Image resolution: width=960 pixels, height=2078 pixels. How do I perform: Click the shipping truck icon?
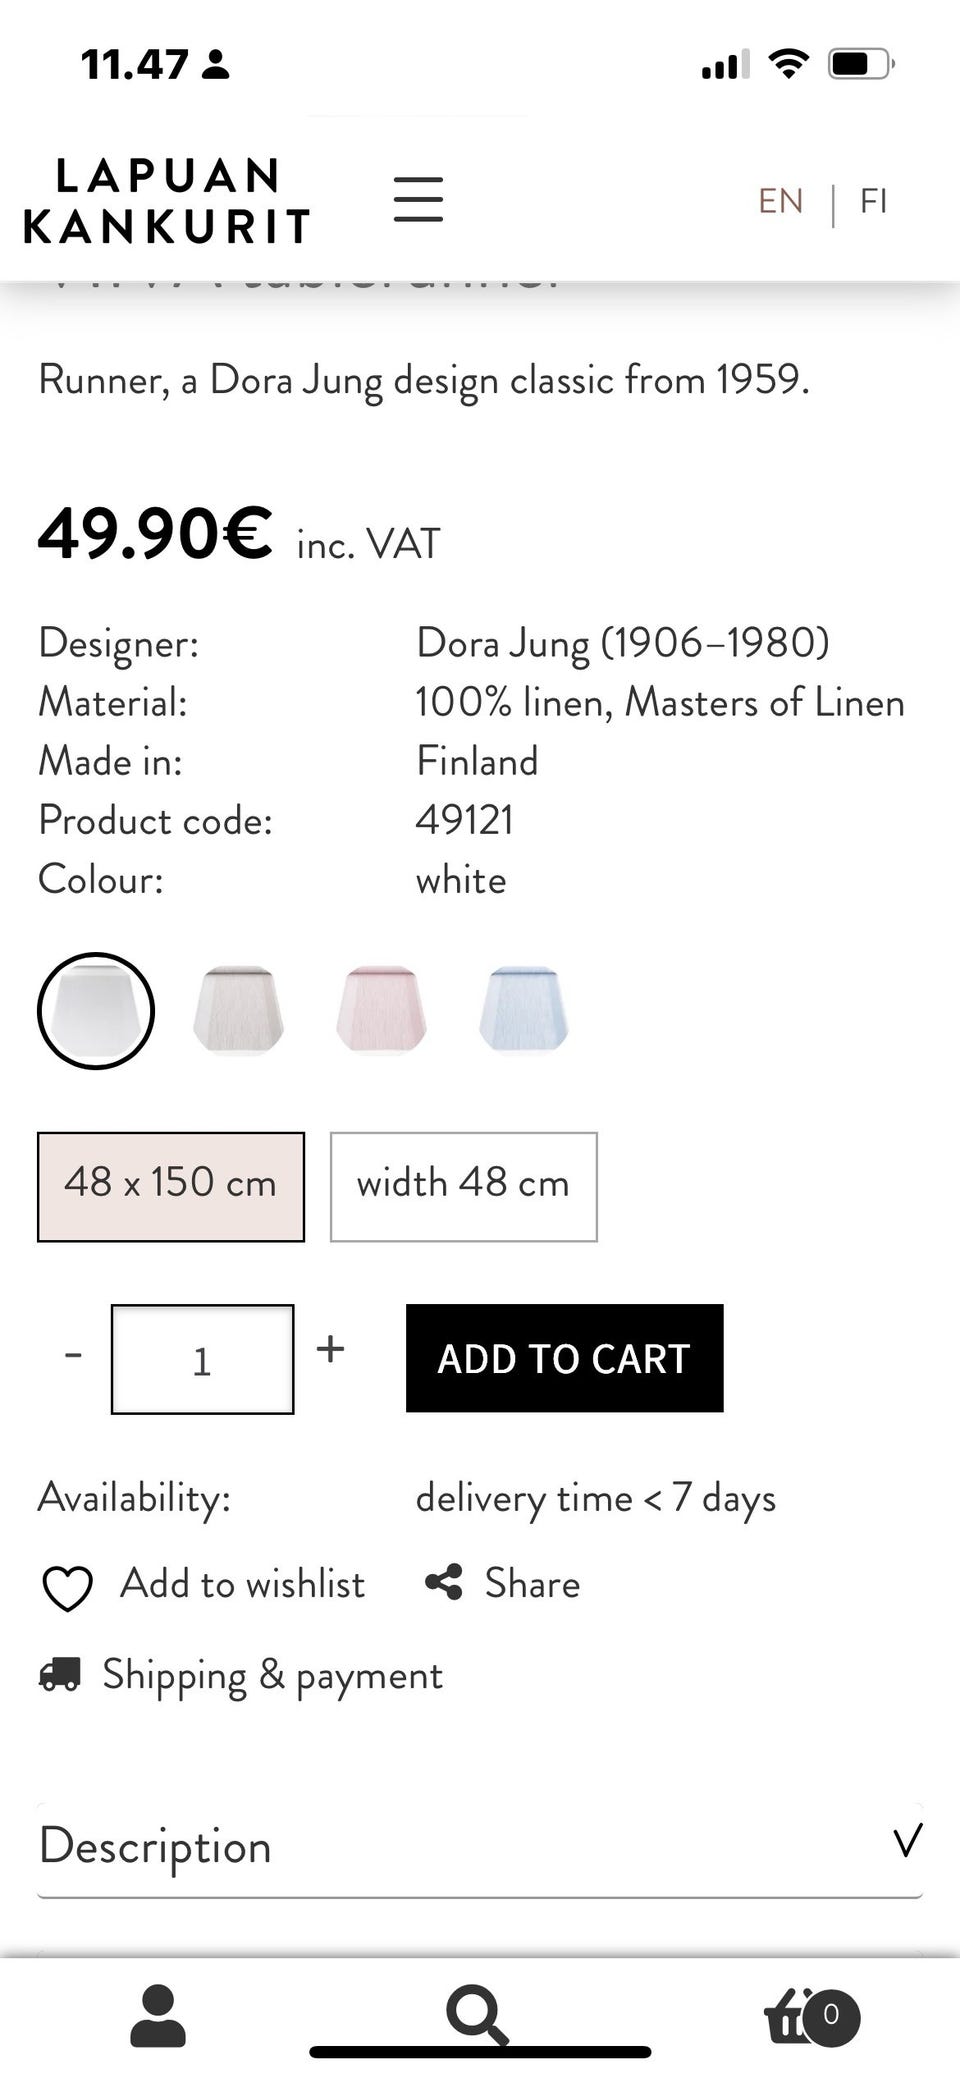tap(59, 1674)
